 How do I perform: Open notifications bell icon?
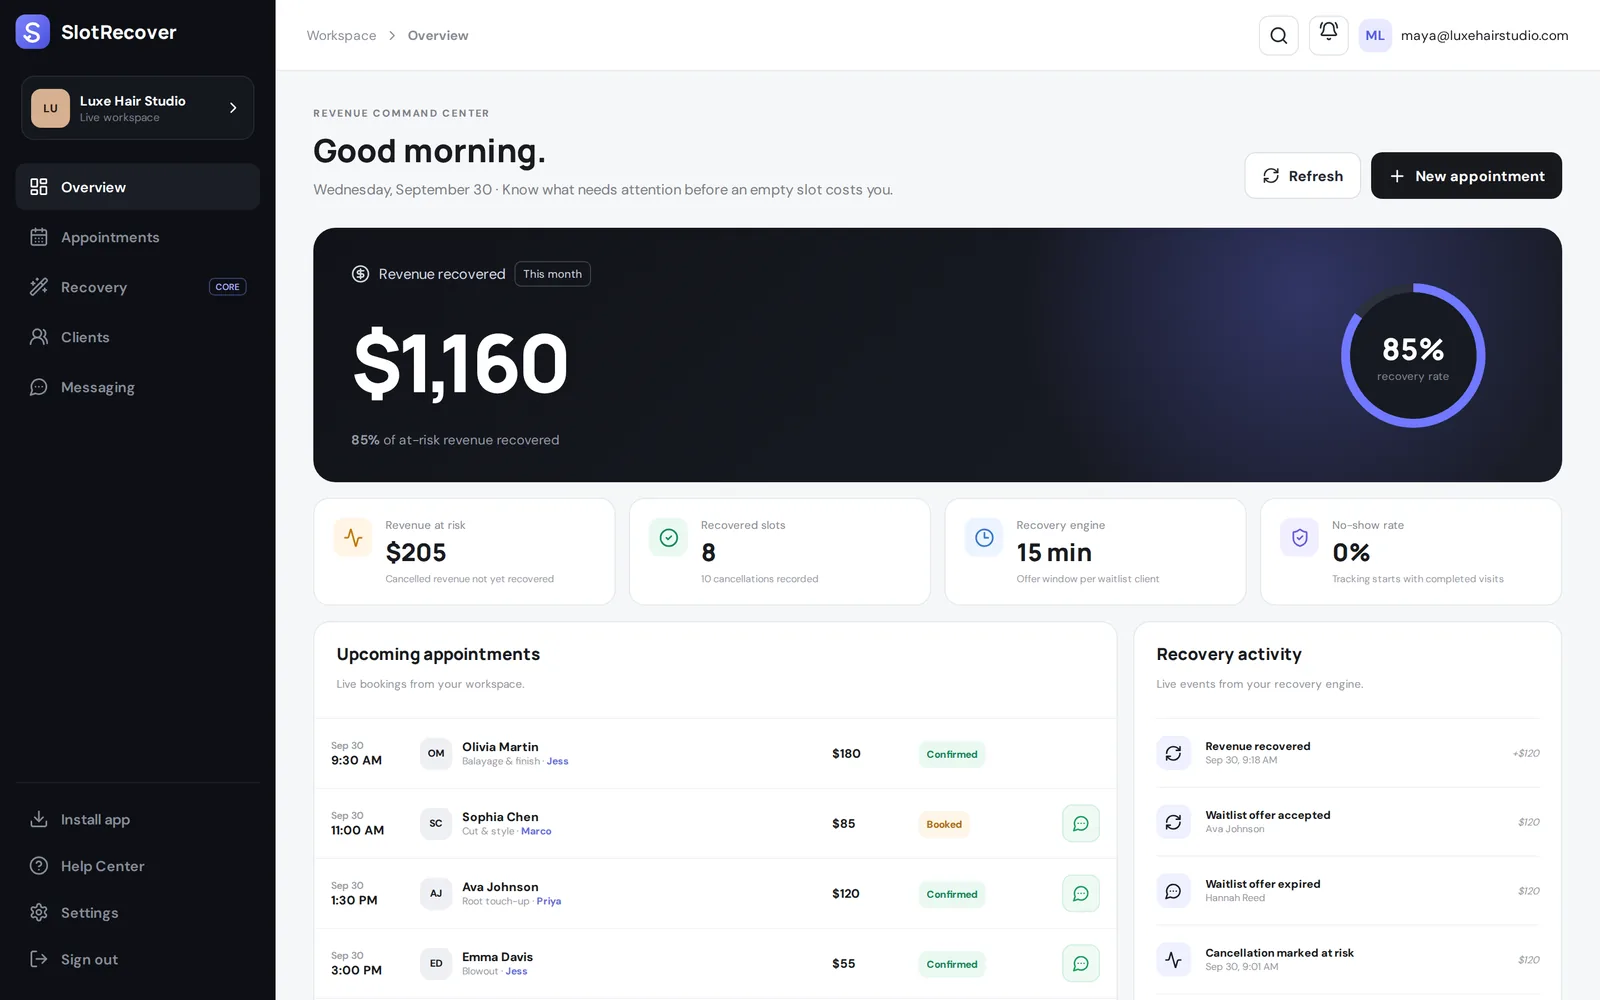[x=1328, y=36]
